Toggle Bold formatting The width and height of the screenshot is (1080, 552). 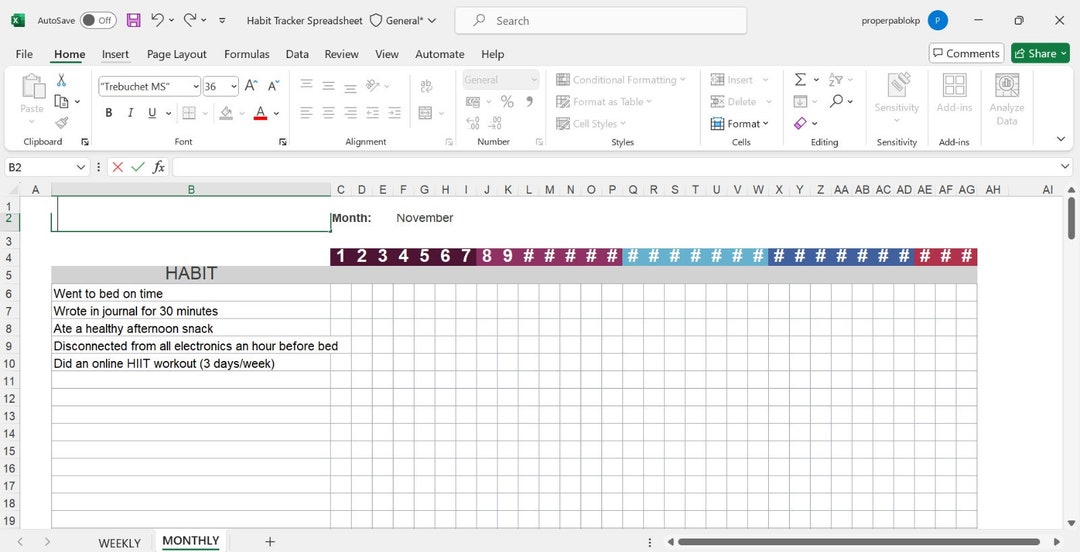[x=109, y=112]
